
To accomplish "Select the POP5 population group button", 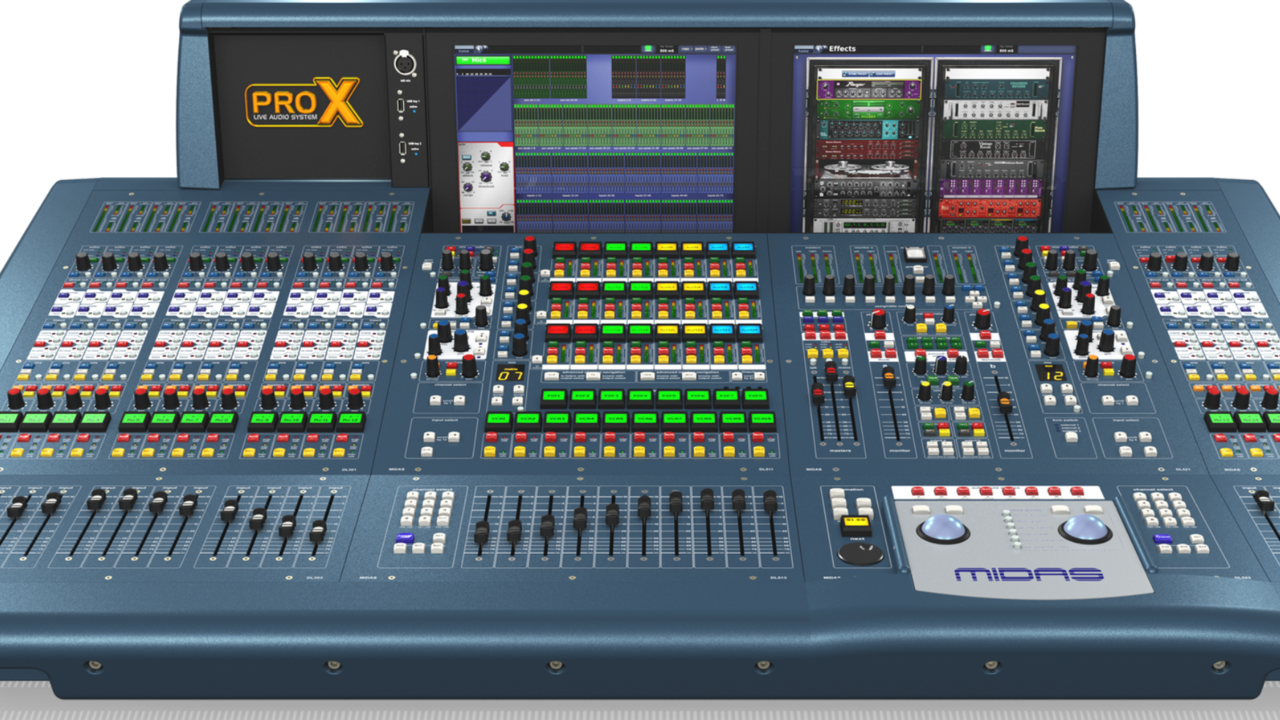I will tap(671, 396).
